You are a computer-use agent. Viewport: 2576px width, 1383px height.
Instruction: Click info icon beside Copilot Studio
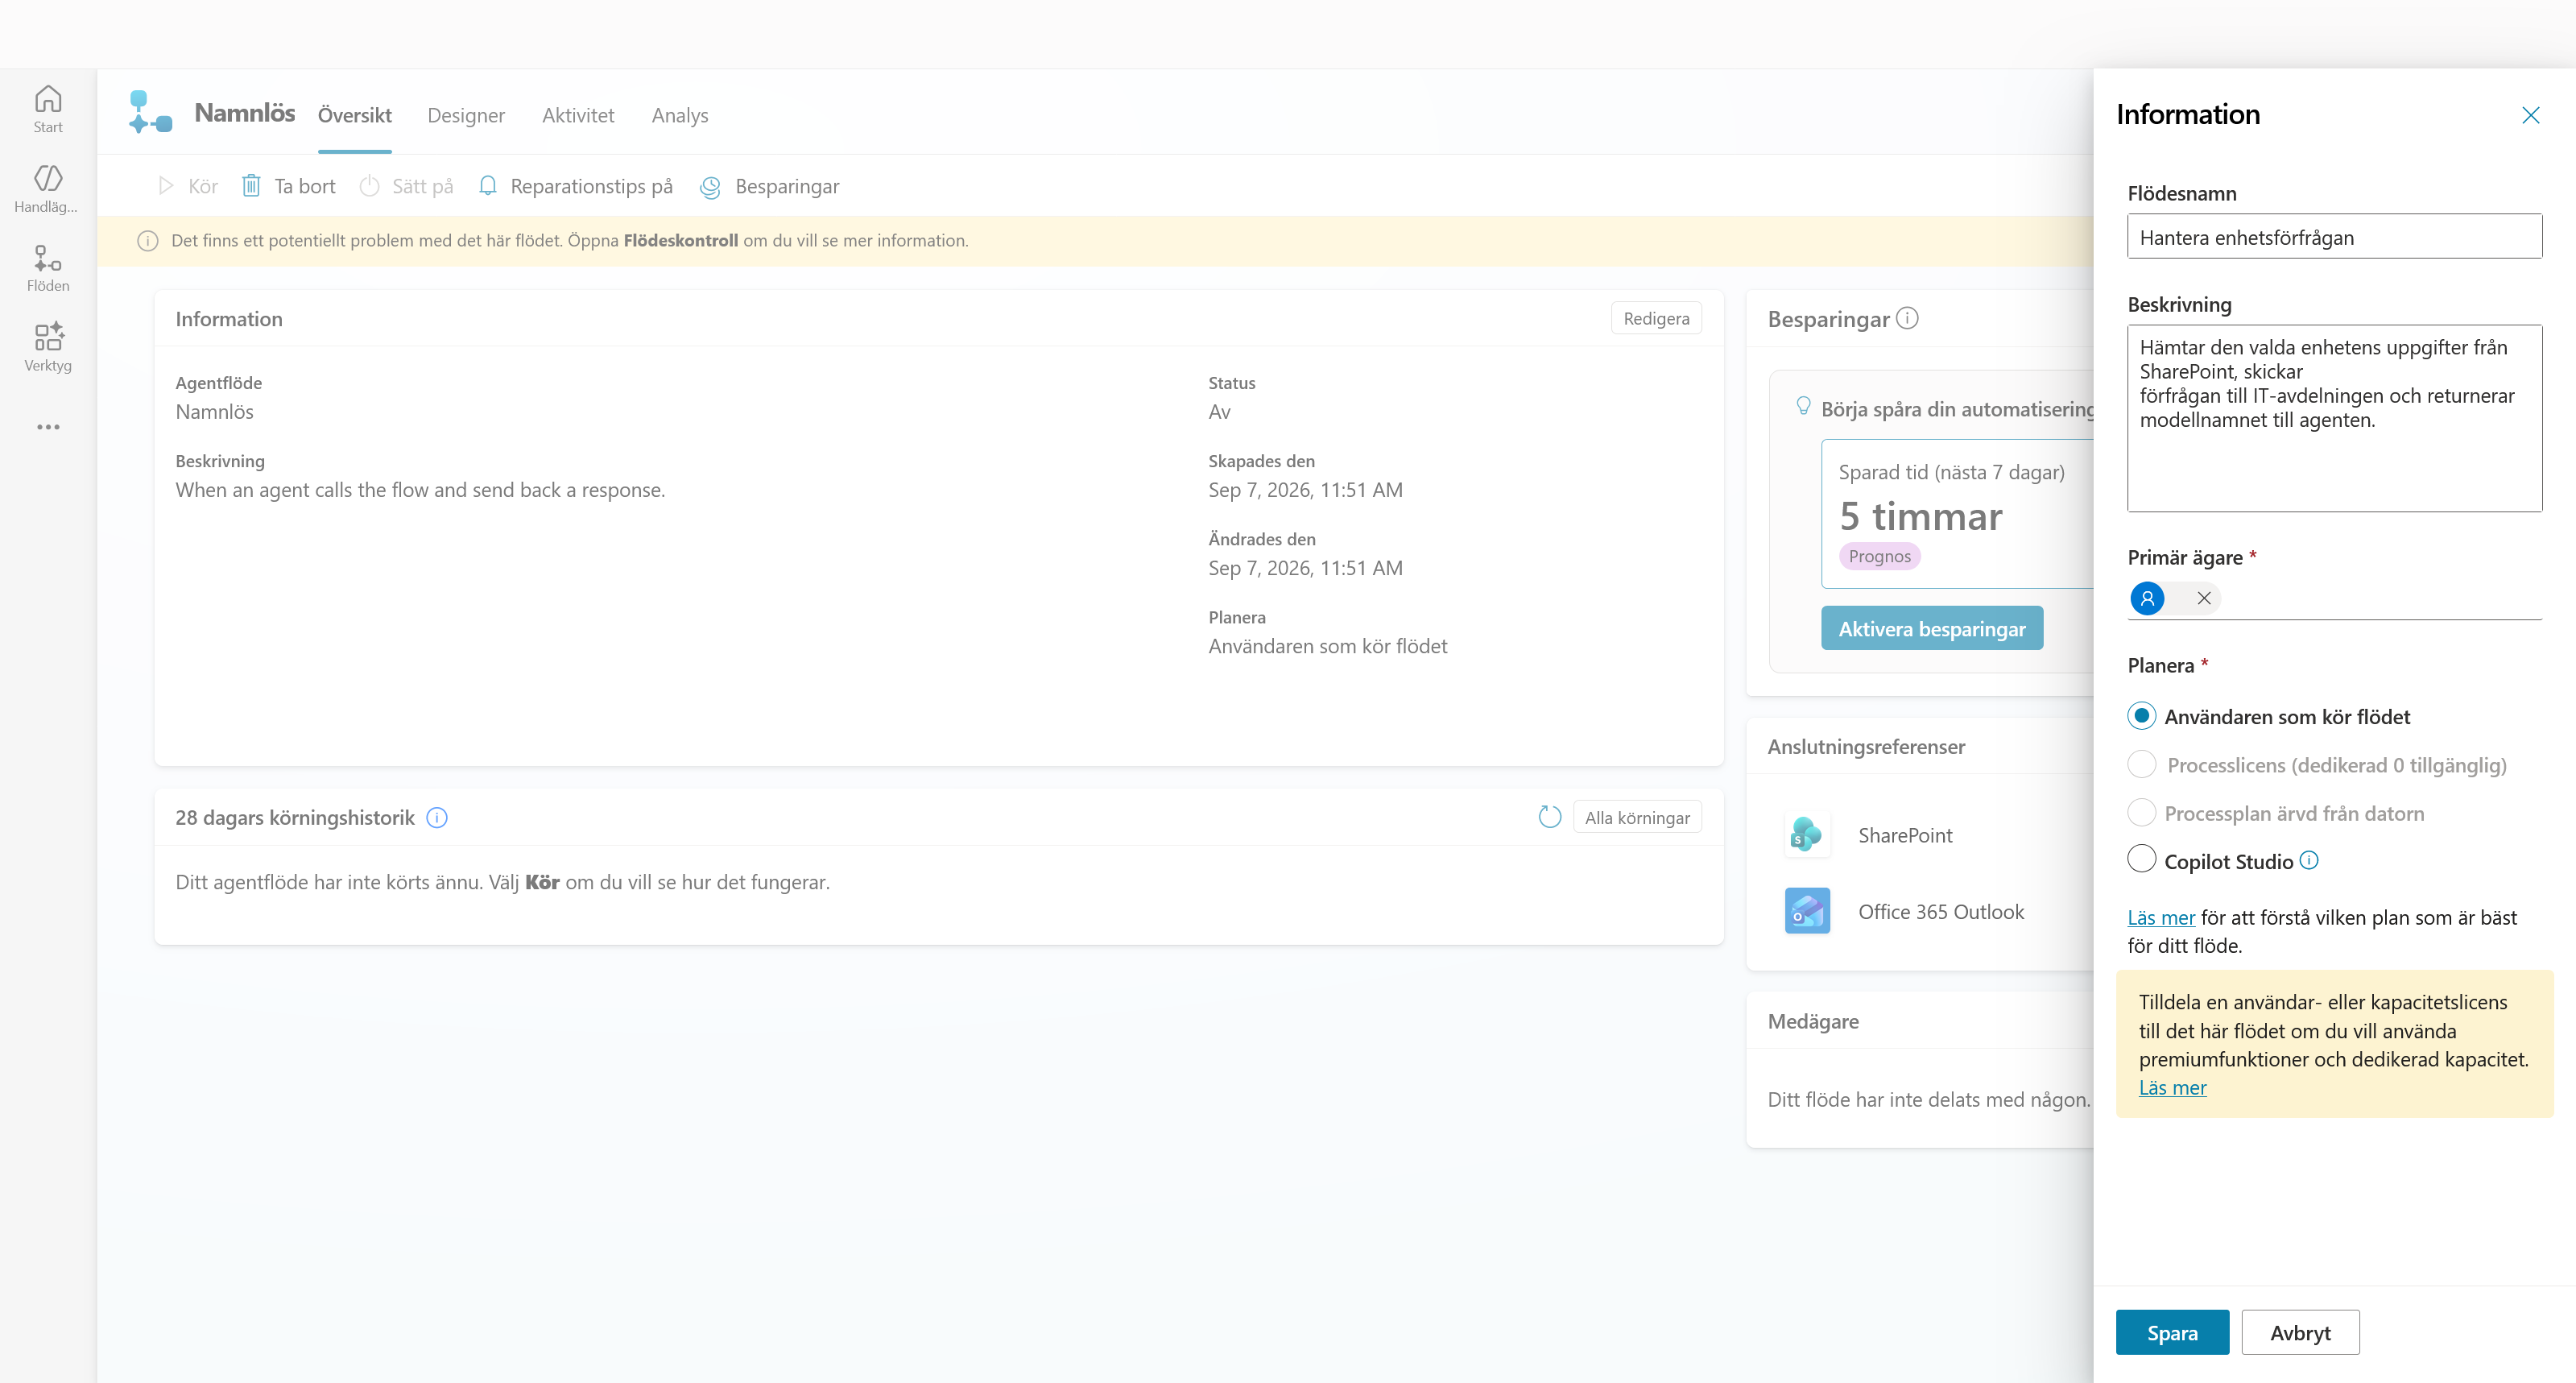tap(2309, 861)
